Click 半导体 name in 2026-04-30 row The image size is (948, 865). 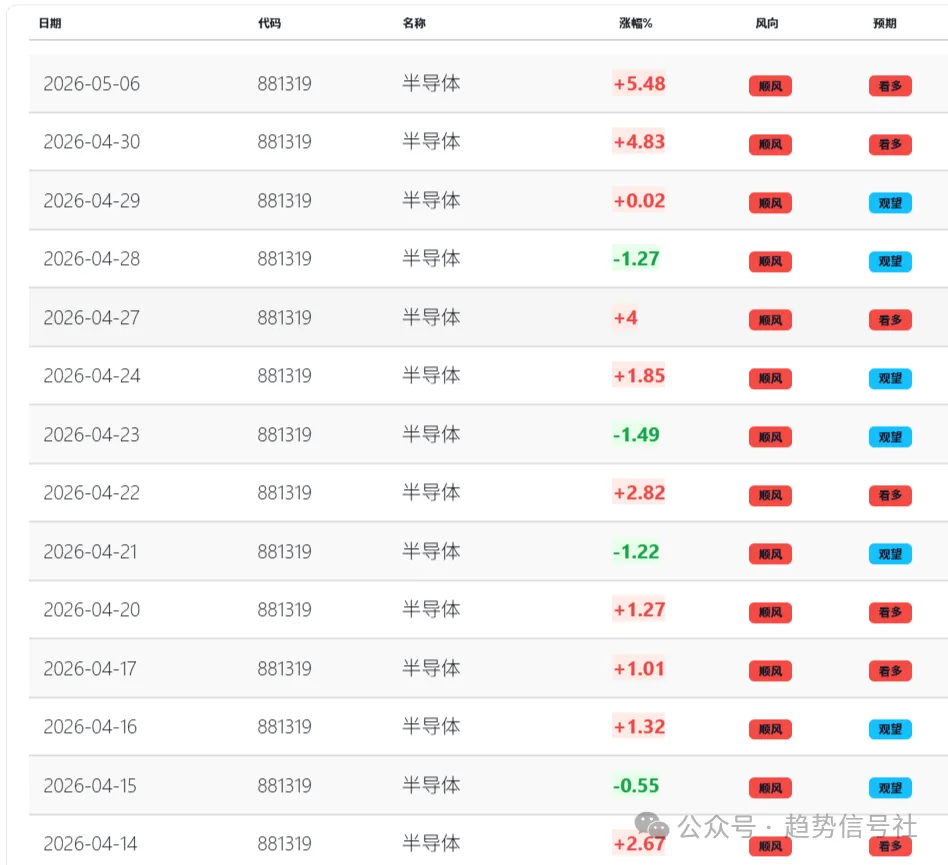point(432,142)
